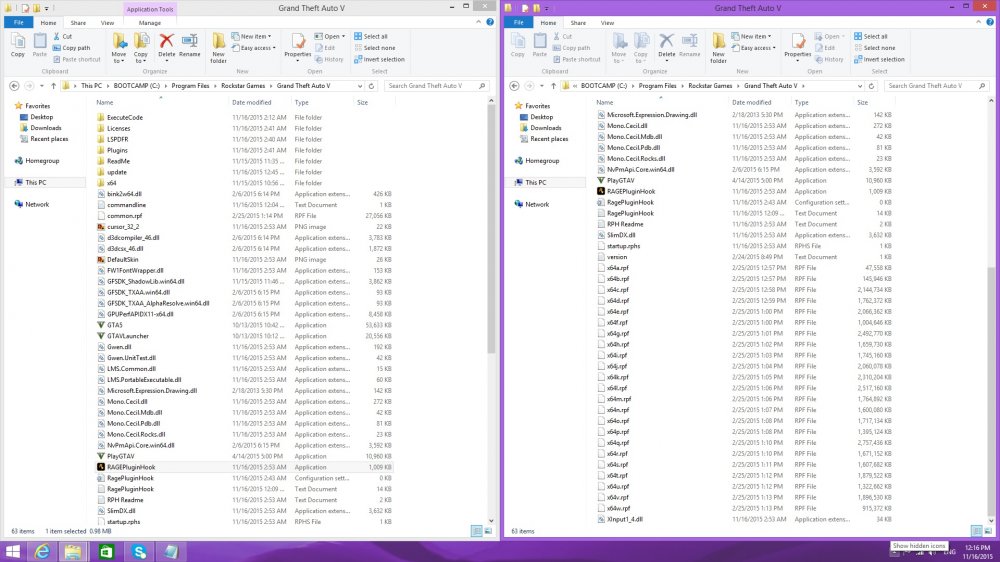Click Back arrow in left window
The image size is (1000, 562).
pyautogui.click(x=14, y=85)
